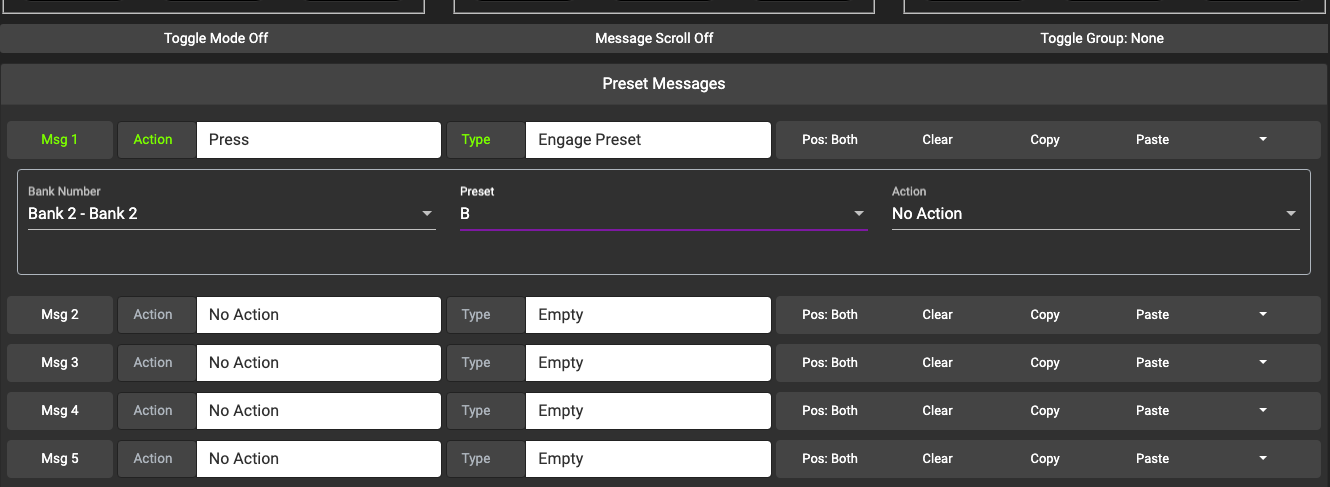Viewport: 1330px width, 487px height.
Task: Click Copy on the Msg 1 row
Action: pos(1045,140)
